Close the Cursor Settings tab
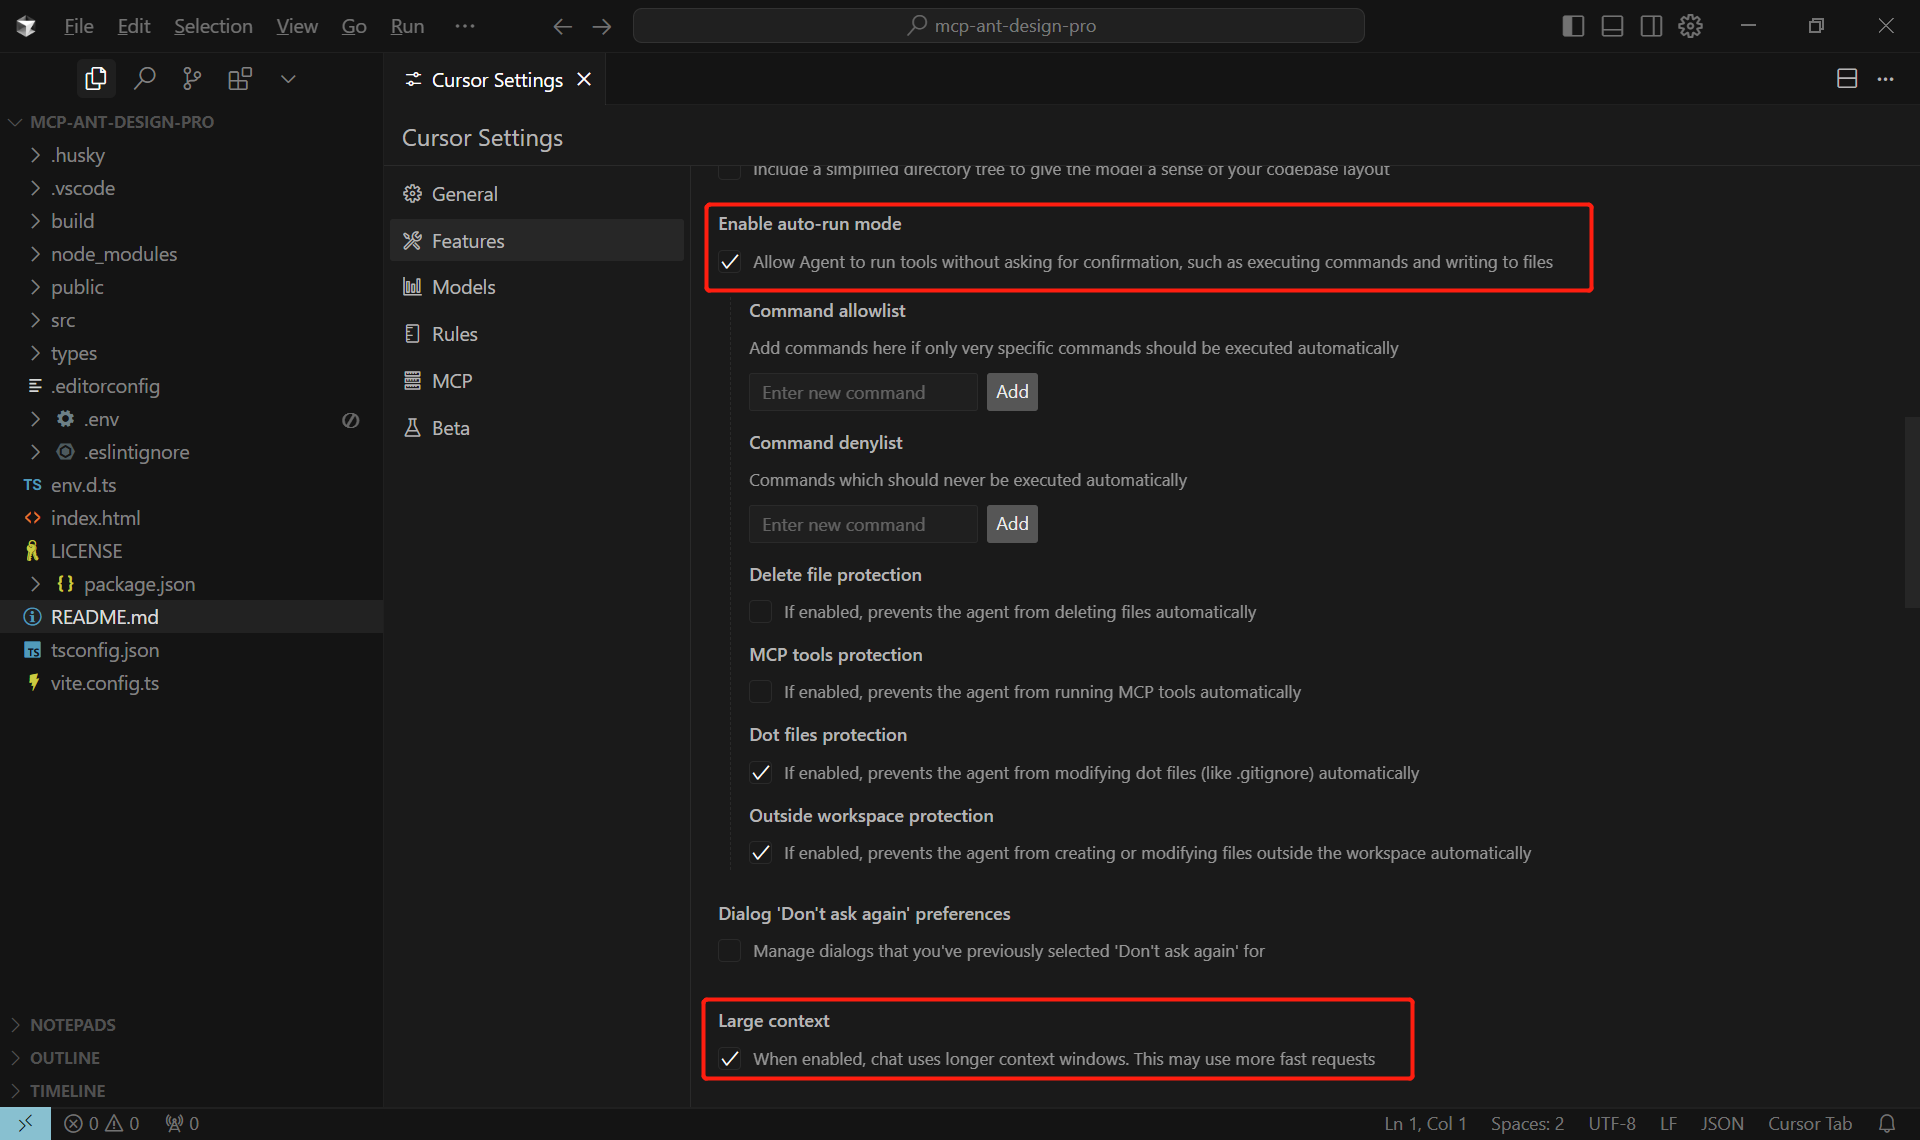This screenshot has height=1140, width=1920. [x=584, y=79]
